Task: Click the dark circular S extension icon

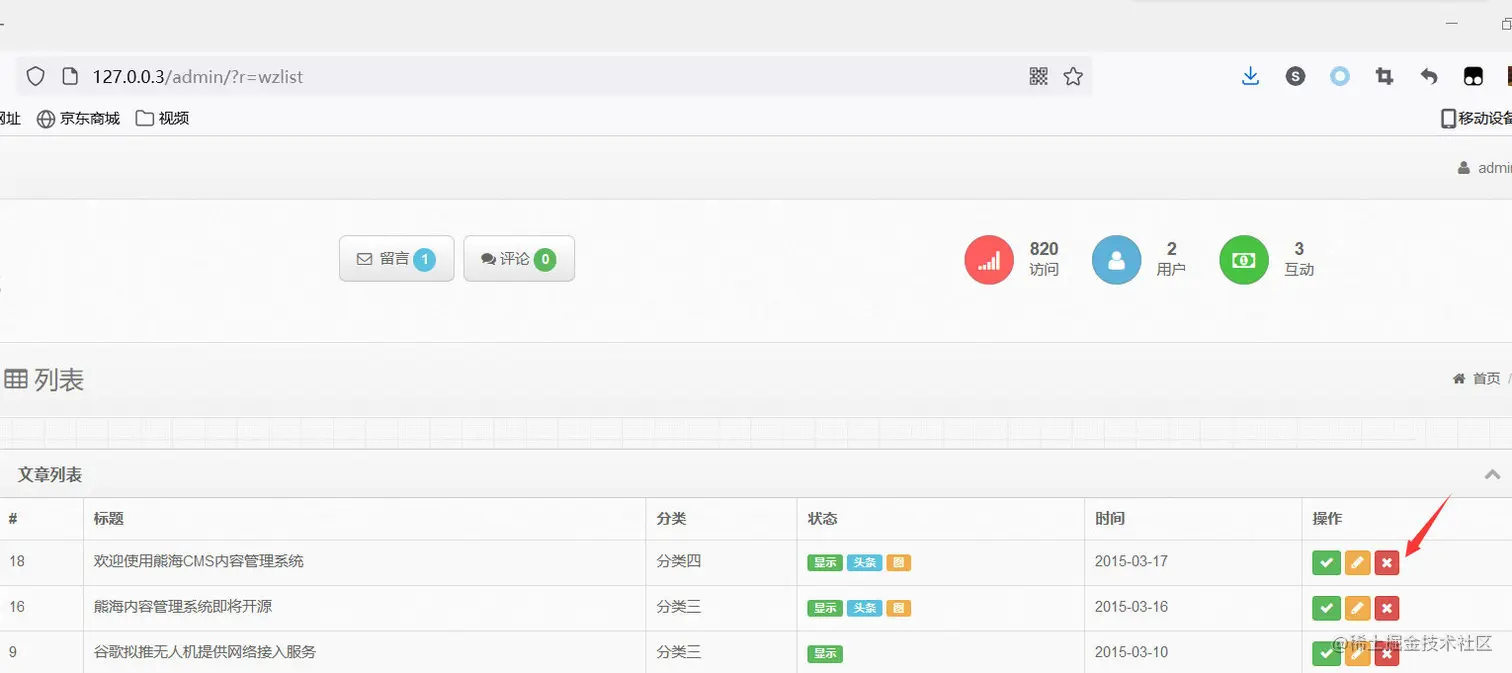Action: (1295, 76)
